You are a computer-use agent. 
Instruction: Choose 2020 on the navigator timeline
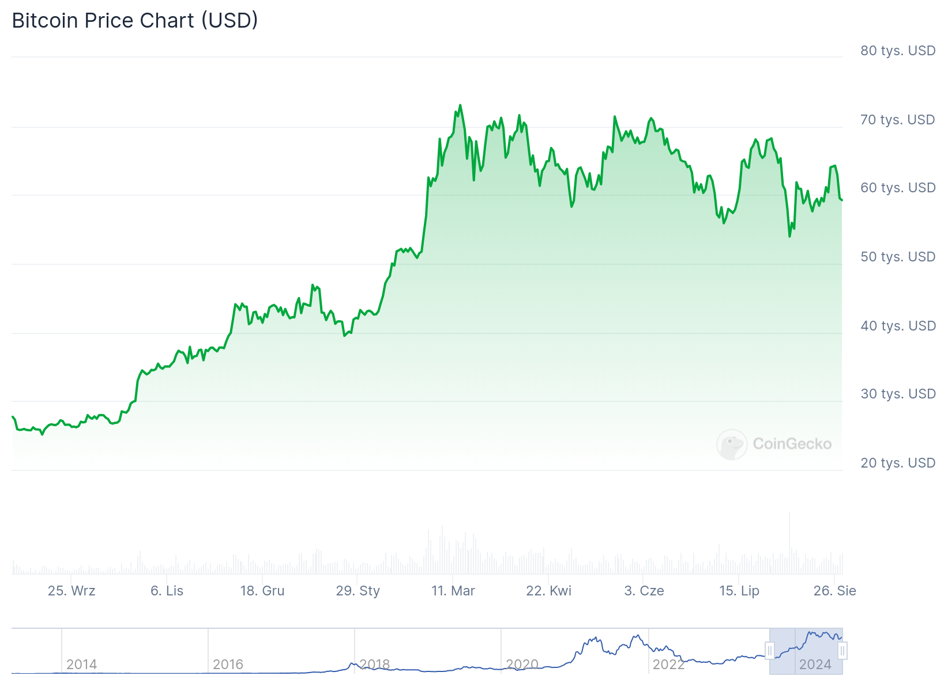click(x=521, y=664)
